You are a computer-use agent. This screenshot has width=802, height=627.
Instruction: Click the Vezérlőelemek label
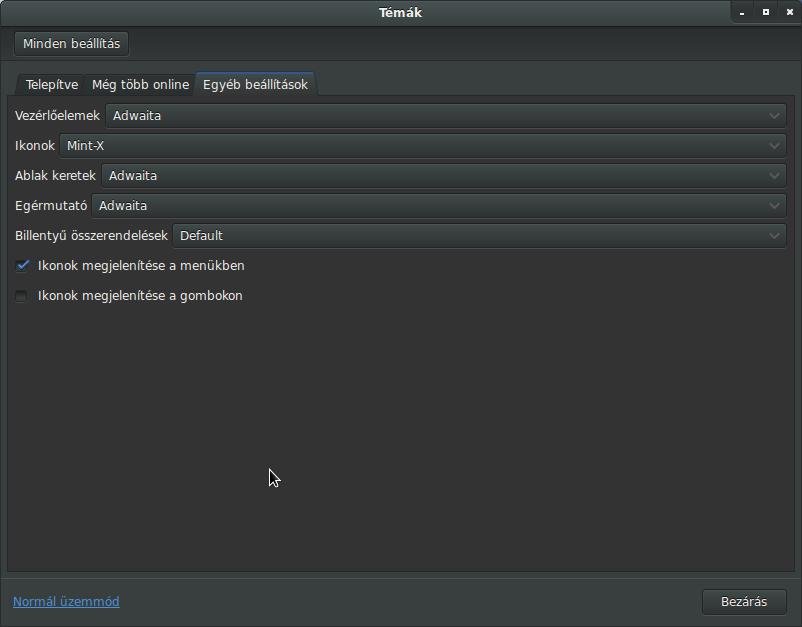(57, 116)
